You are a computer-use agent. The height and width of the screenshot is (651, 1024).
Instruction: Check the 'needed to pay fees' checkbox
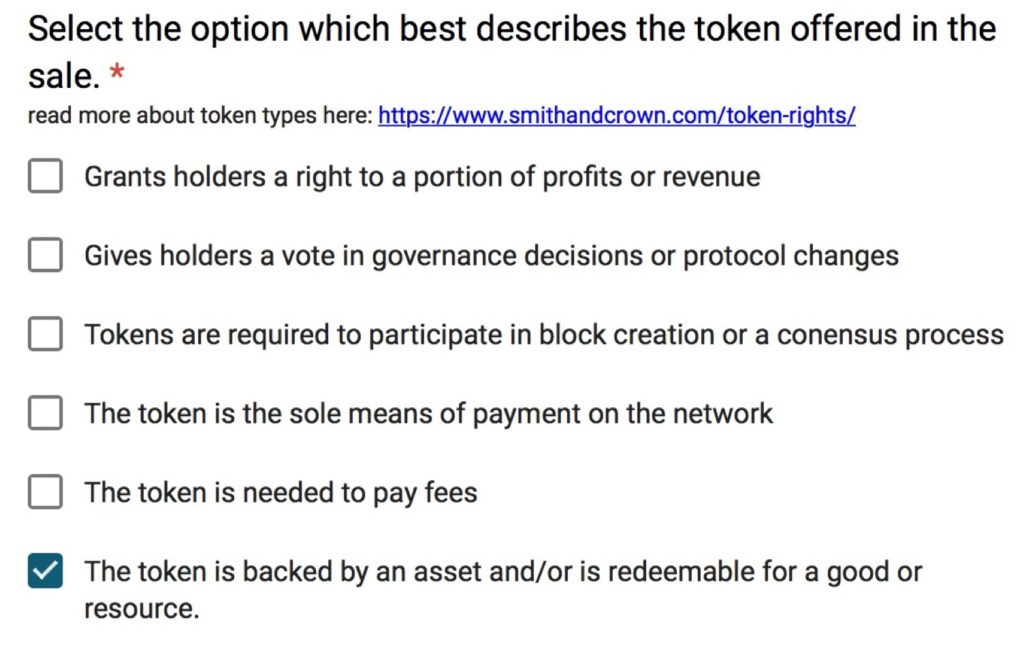tap(45, 492)
